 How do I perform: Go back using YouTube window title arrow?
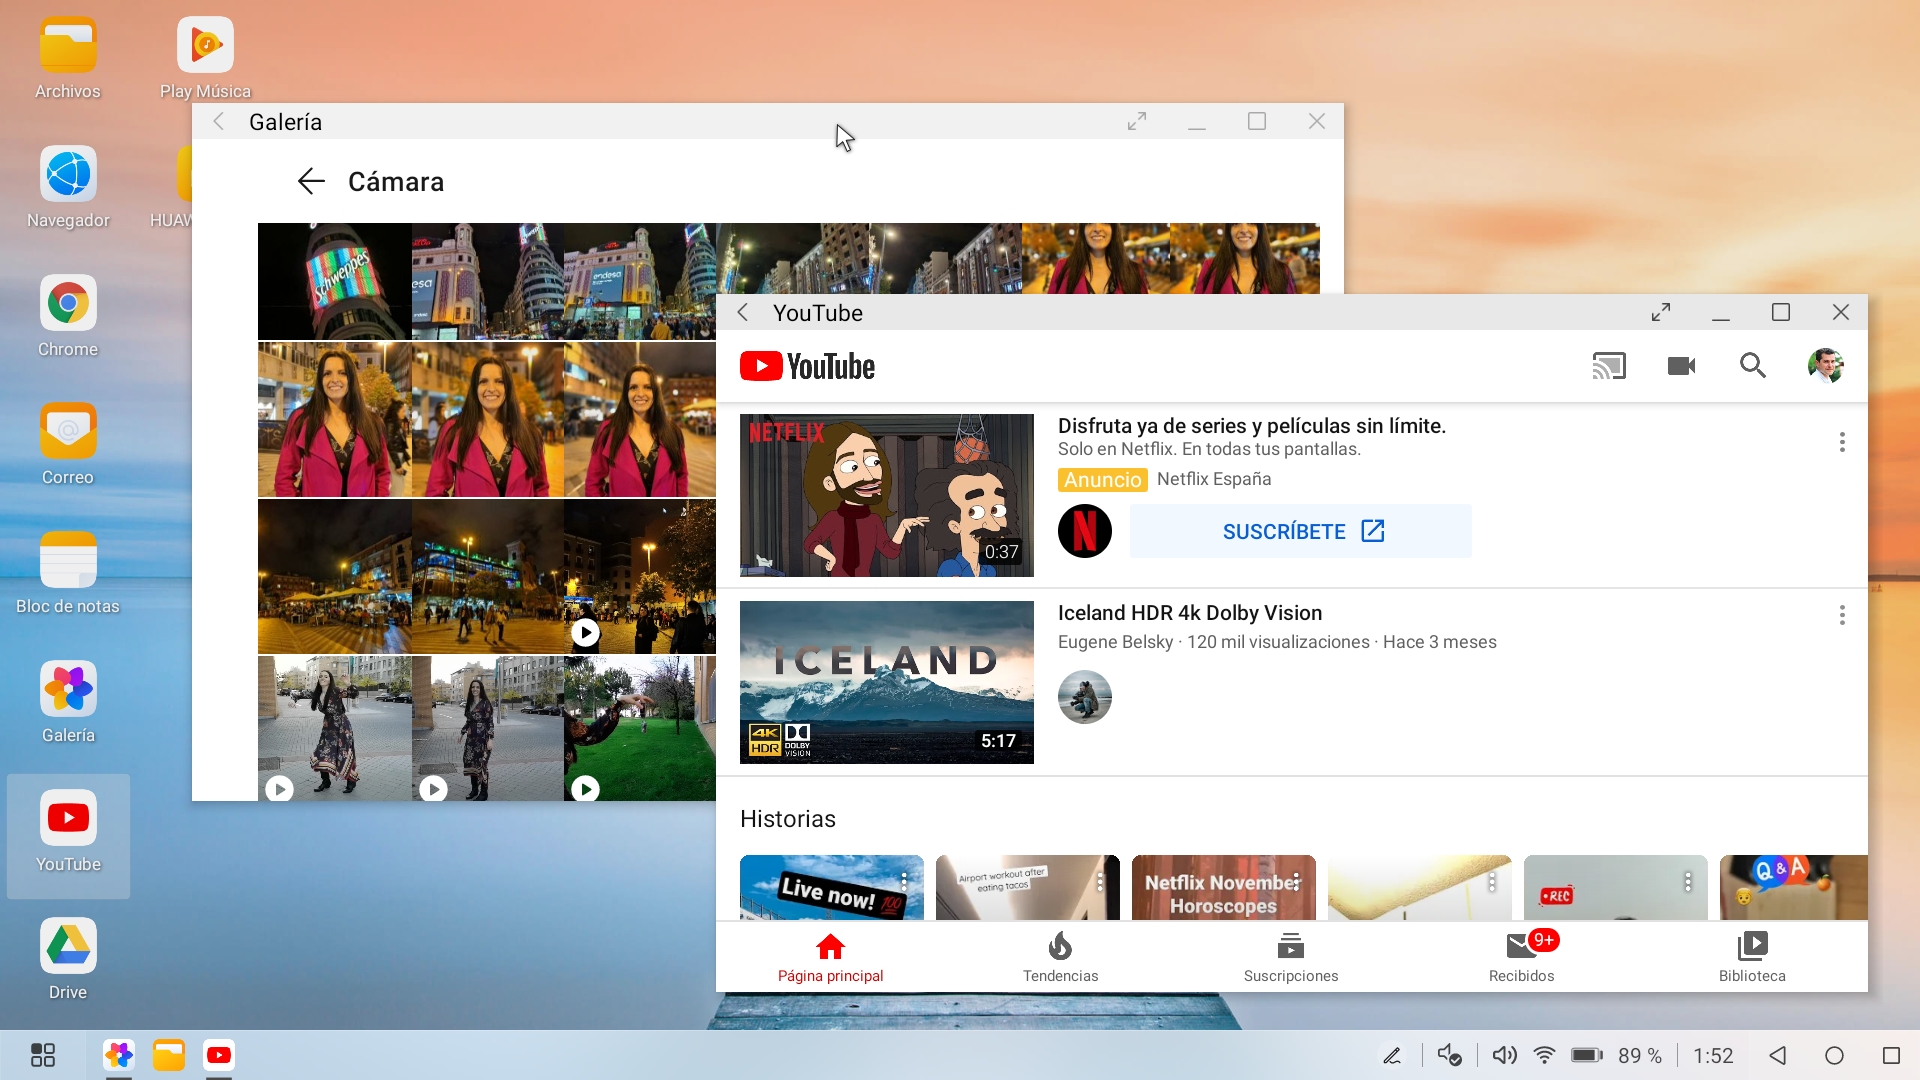pyautogui.click(x=743, y=313)
